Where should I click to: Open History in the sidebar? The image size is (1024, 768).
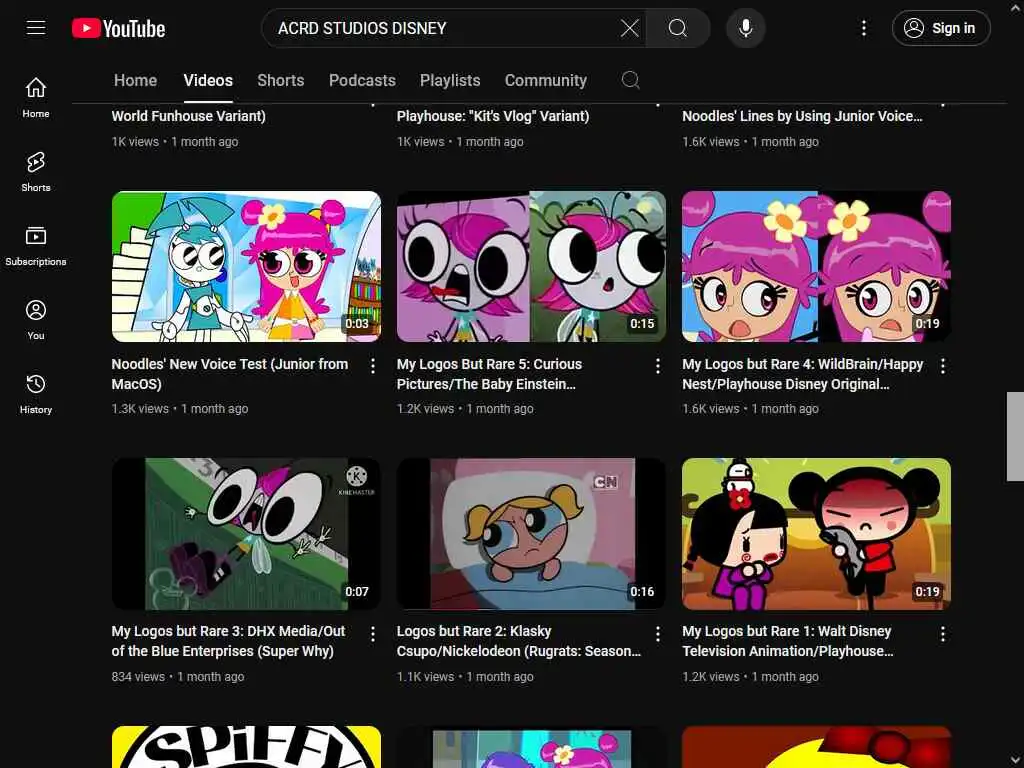point(36,393)
